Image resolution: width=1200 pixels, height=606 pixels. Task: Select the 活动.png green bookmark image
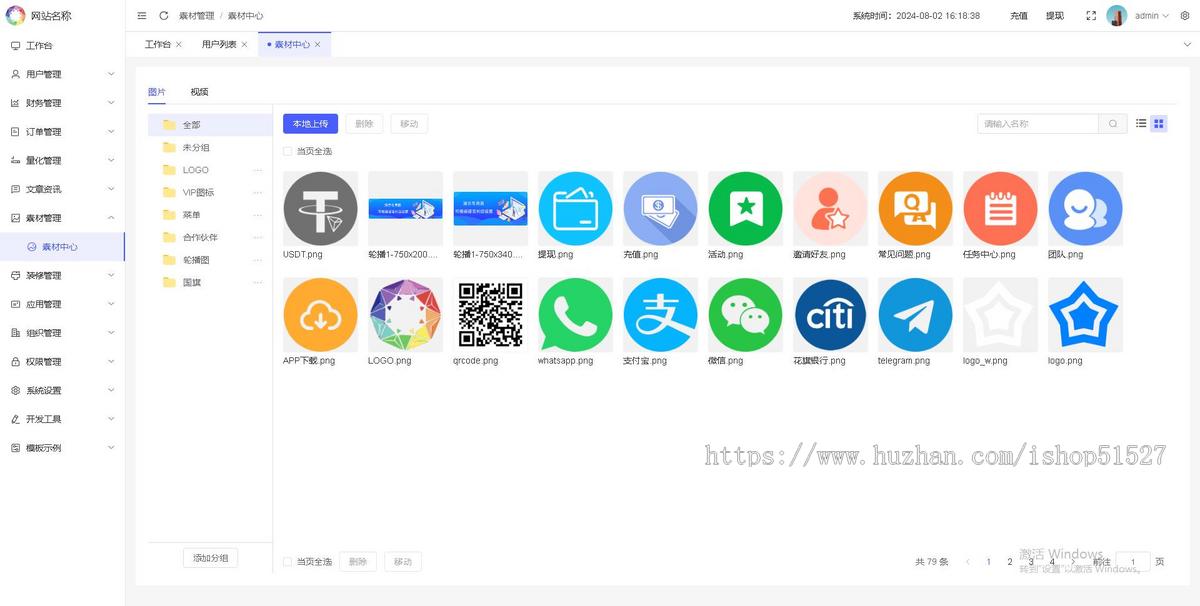pos(745,209)
